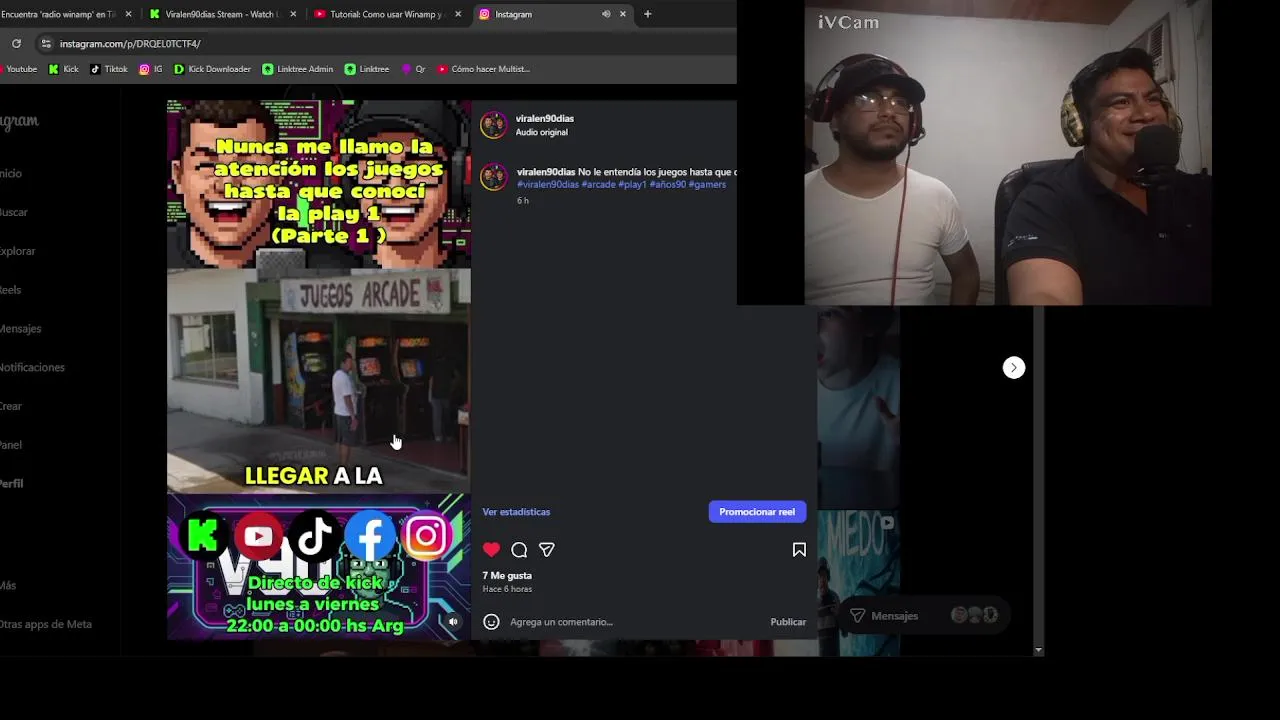Open the Linktree bookmark
1280x720 pixels.
pos(366,69)
